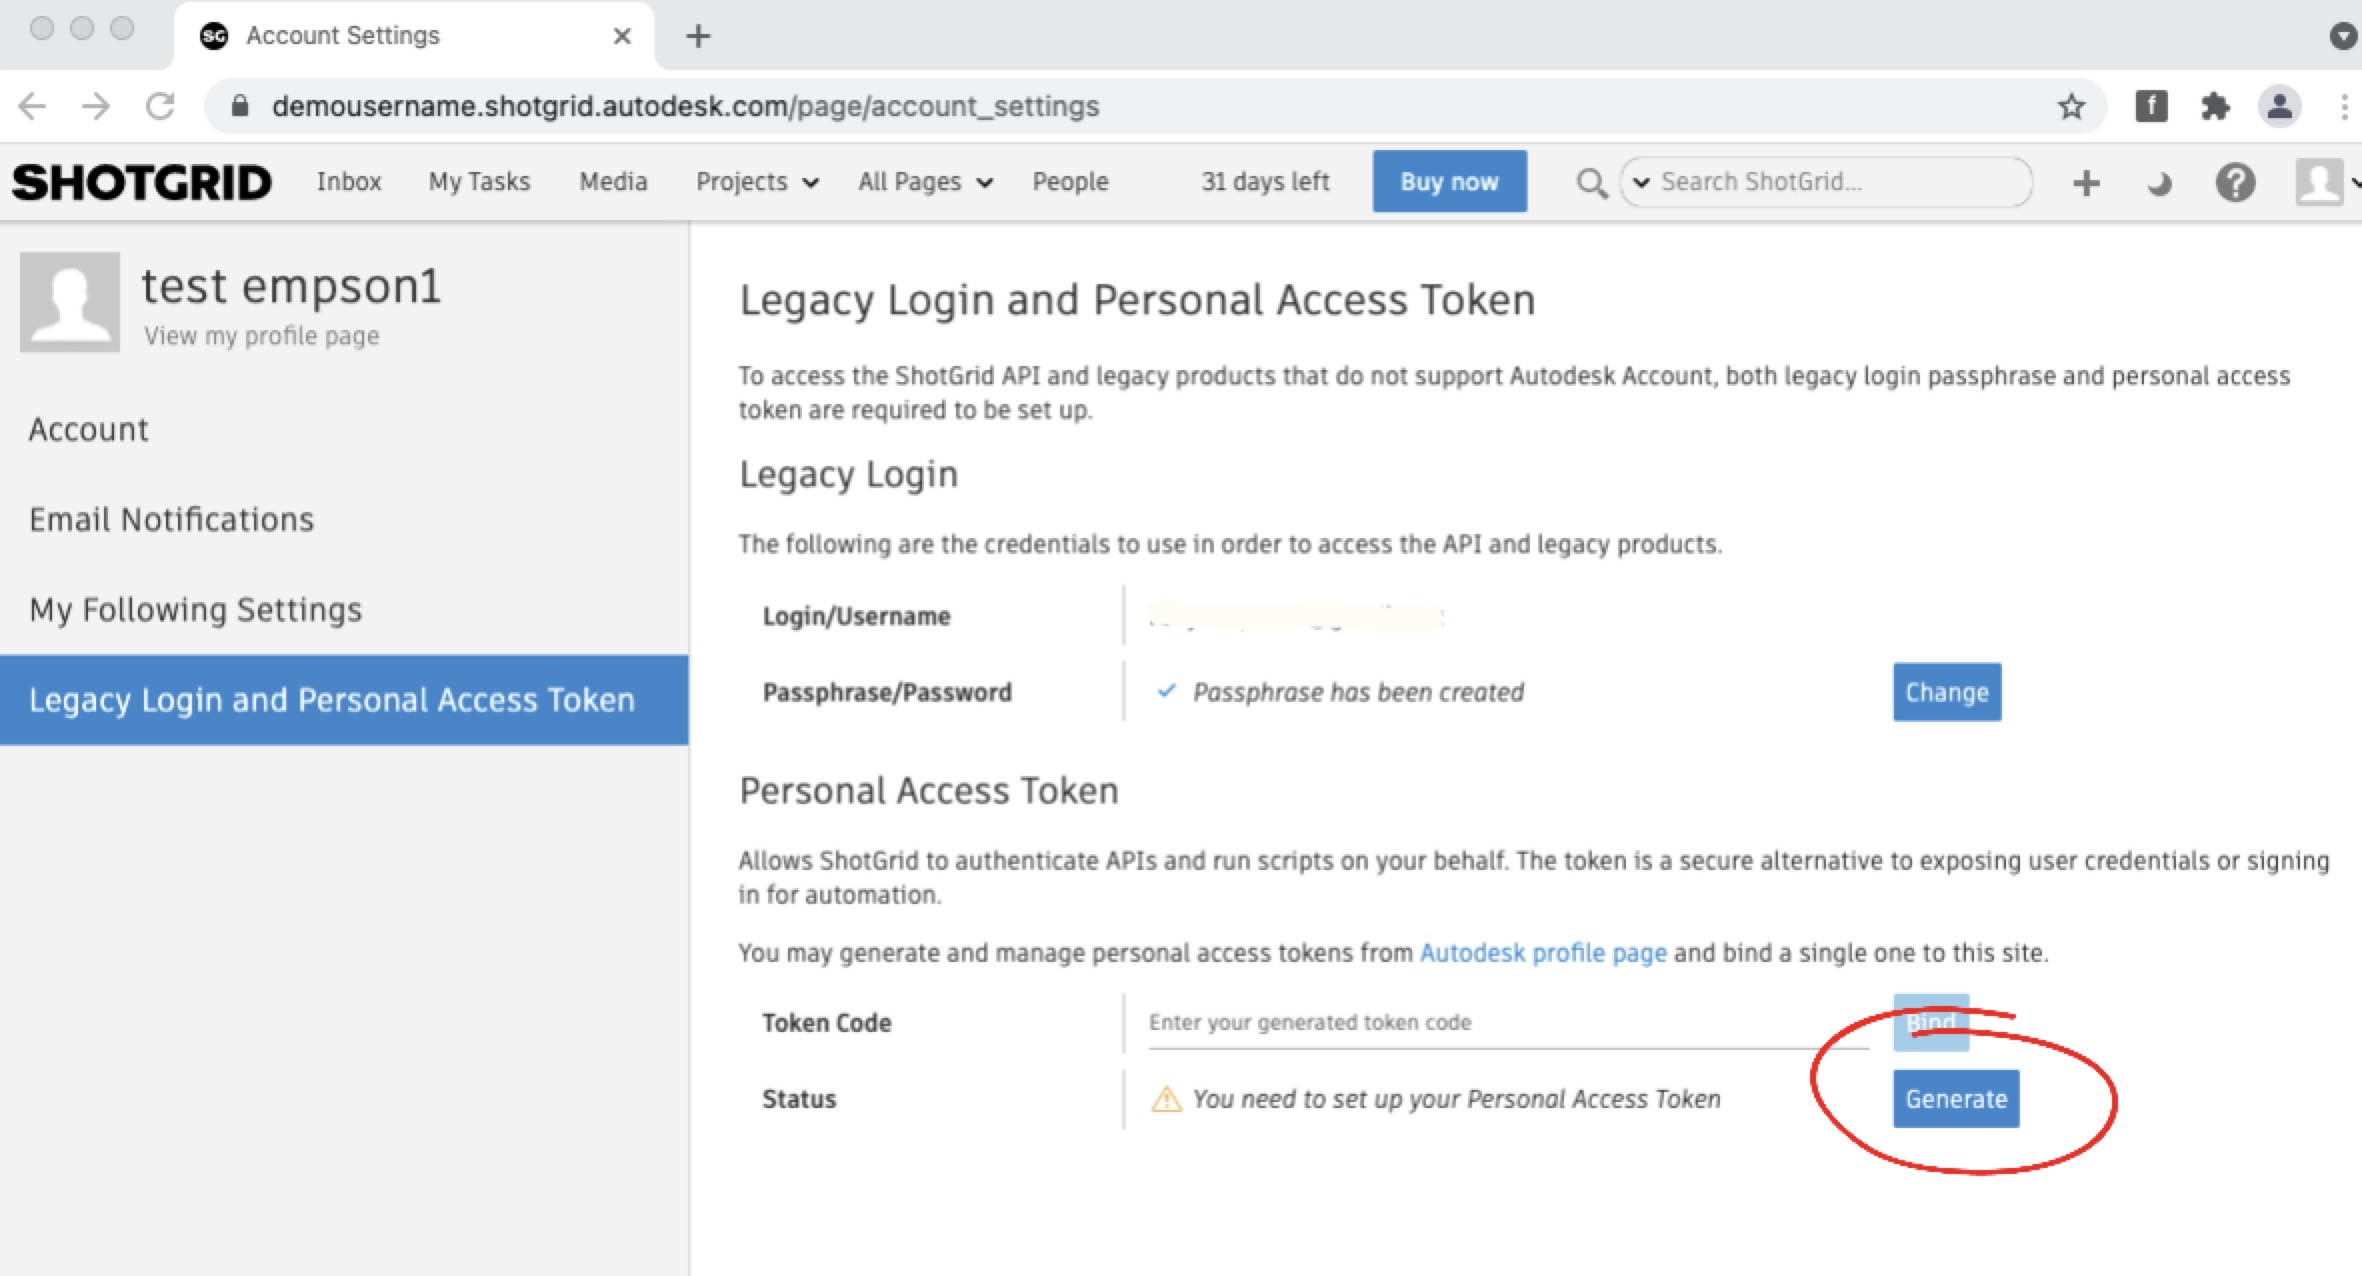Expand the All Pages dropdown
This screenshot has height=1276, width=2362.
925,182
